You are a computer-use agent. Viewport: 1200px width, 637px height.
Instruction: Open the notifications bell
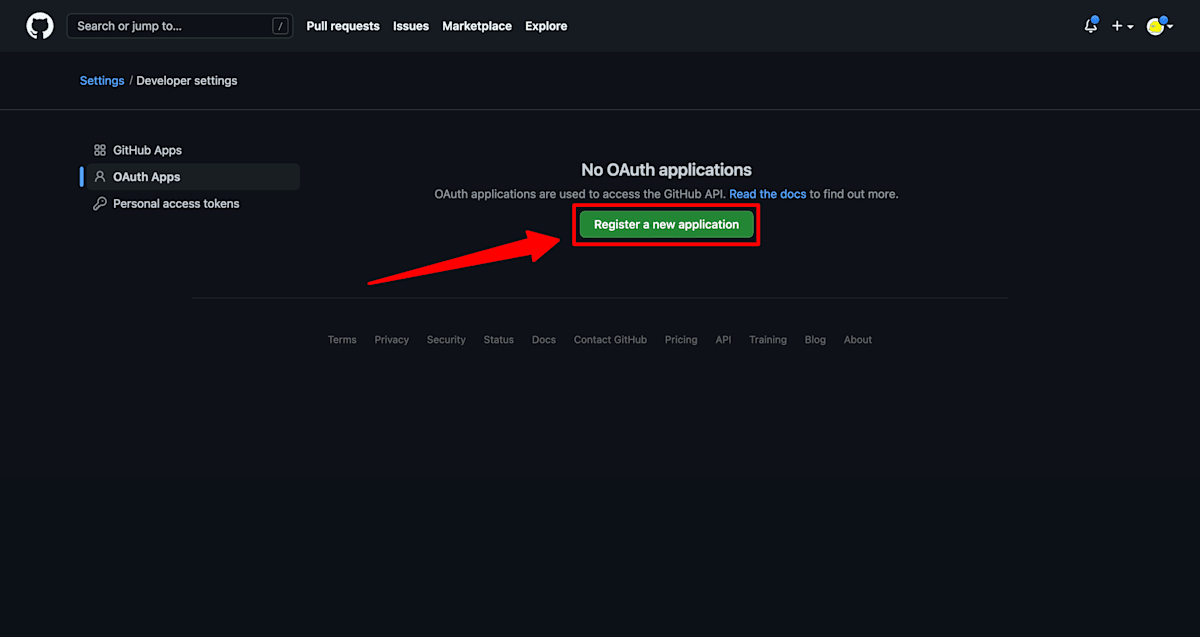pyautogui.click(x=1091, y=26)
